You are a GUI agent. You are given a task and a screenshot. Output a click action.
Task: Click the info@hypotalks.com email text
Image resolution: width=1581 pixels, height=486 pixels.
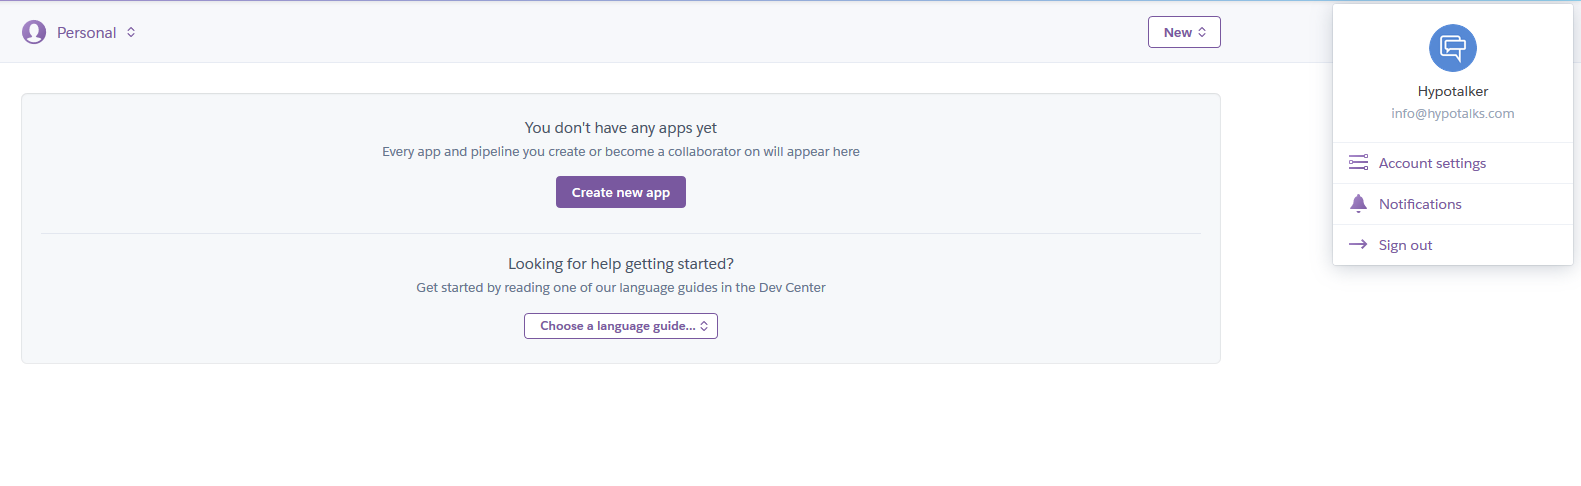[x=1453, y=113]
